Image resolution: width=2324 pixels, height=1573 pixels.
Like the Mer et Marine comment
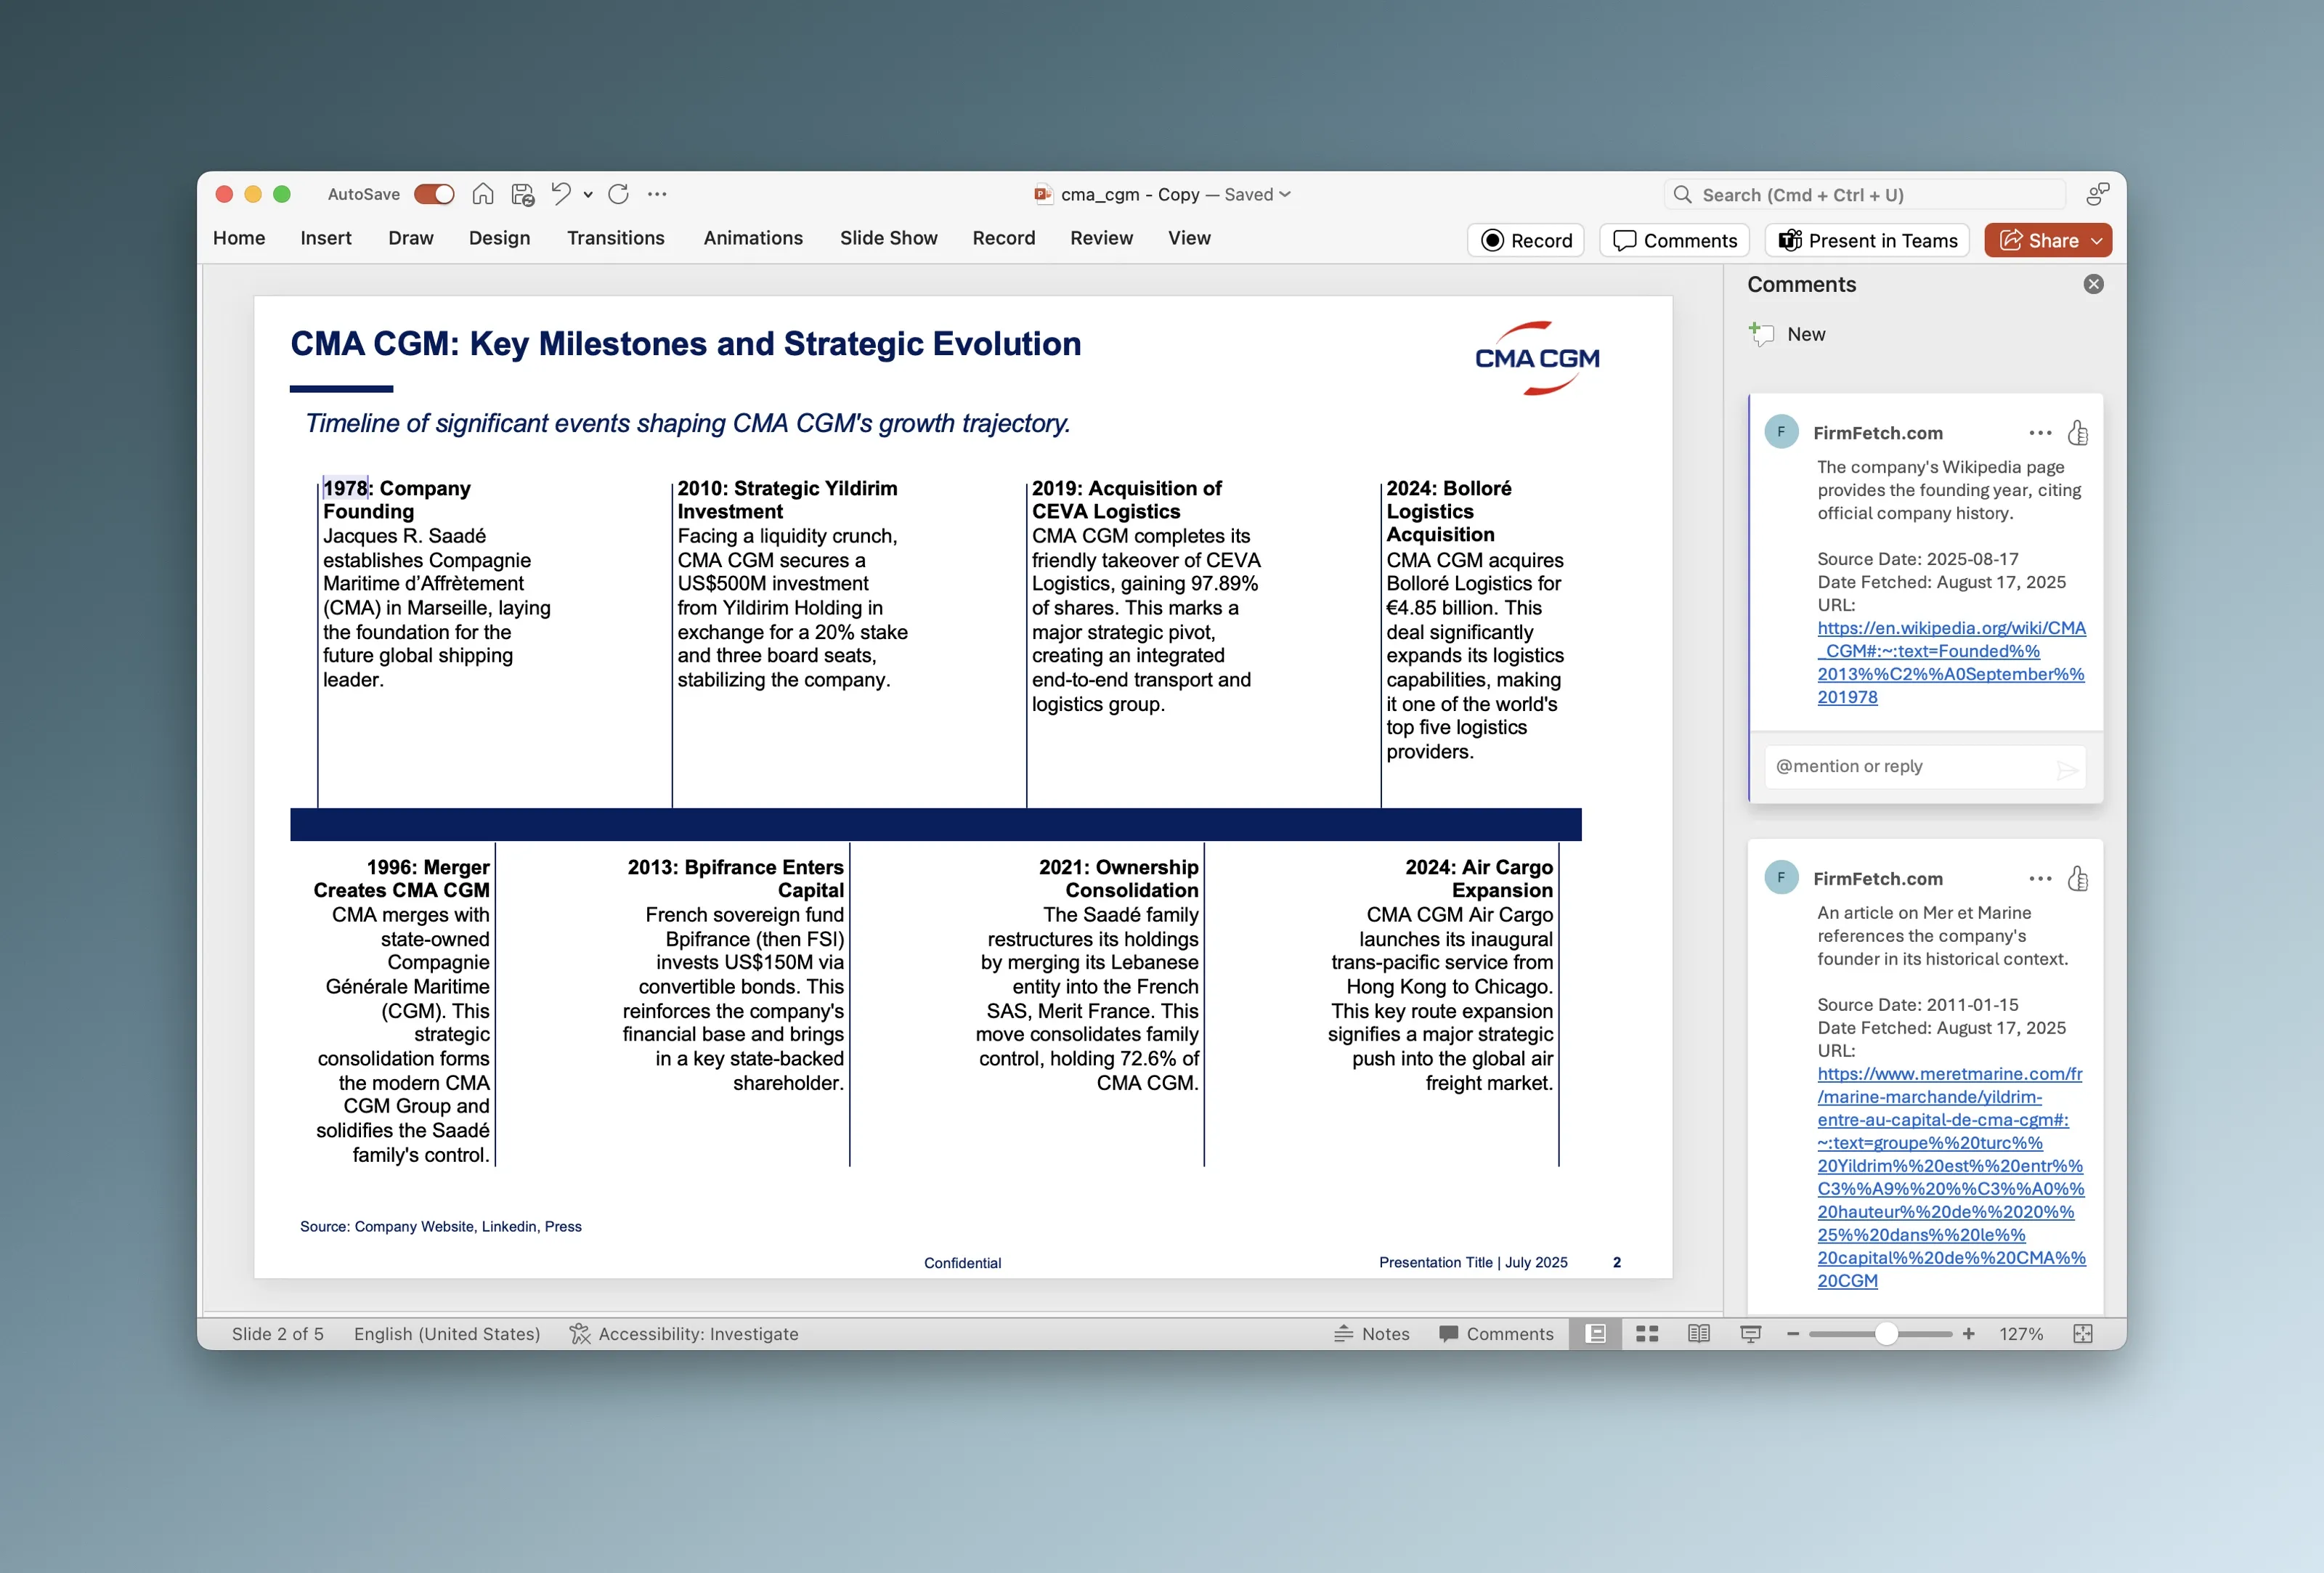pos(2078,879)
